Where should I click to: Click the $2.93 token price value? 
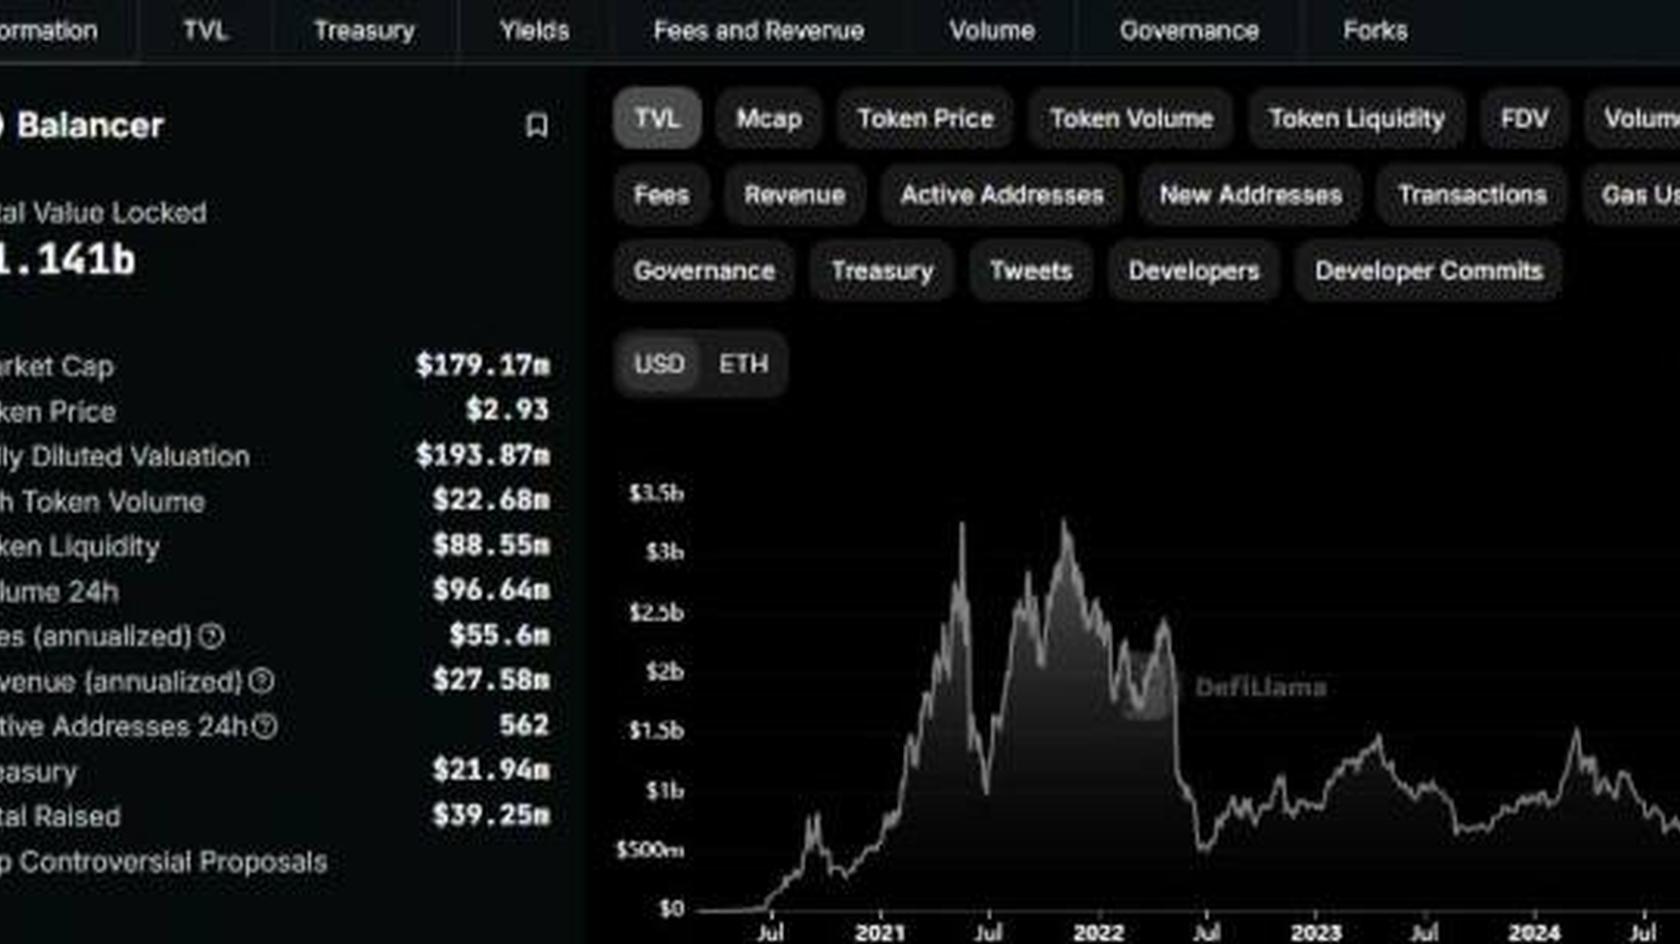tap(508, 410)
